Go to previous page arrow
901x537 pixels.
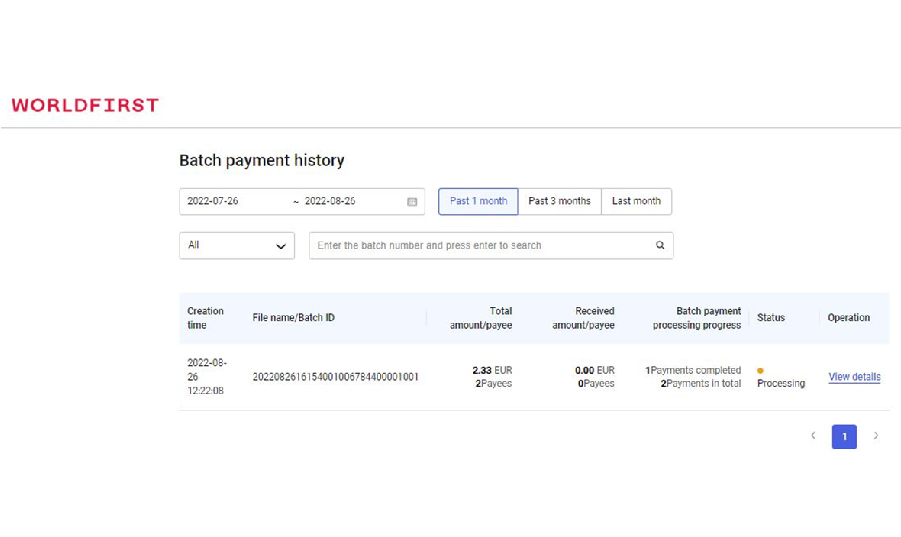click(813, 436)
